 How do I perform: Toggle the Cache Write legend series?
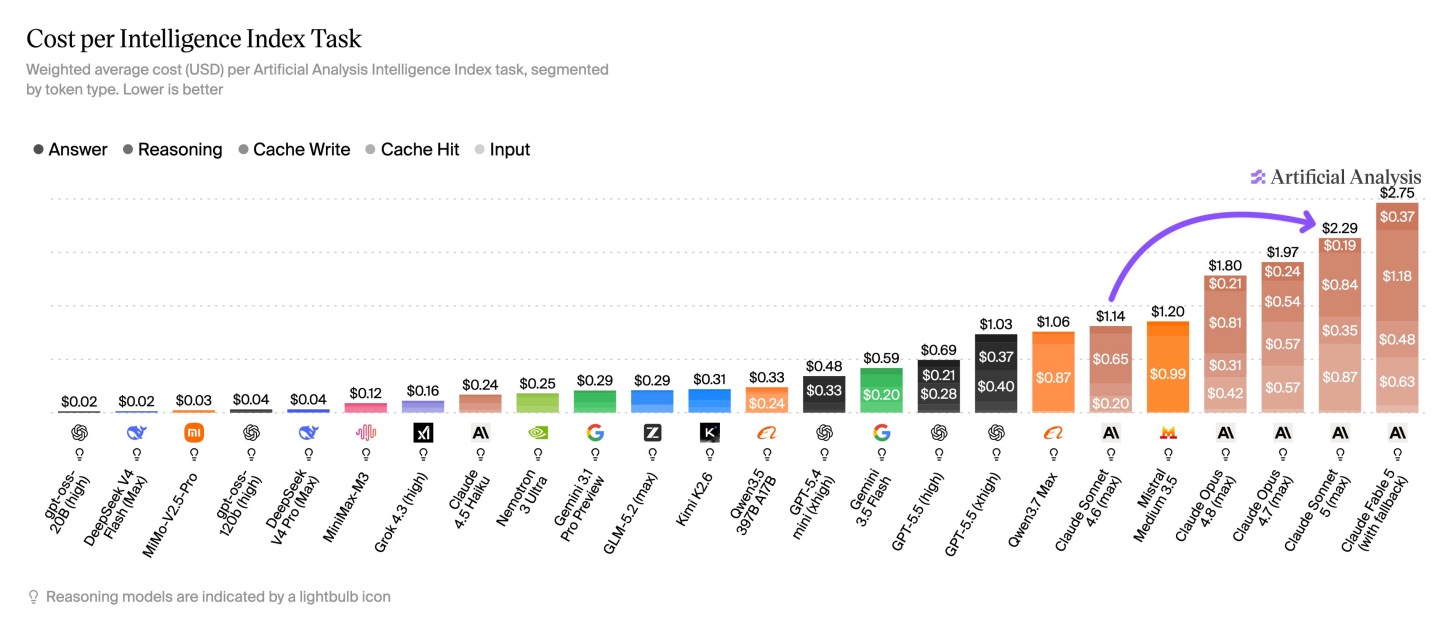[294, 149]
